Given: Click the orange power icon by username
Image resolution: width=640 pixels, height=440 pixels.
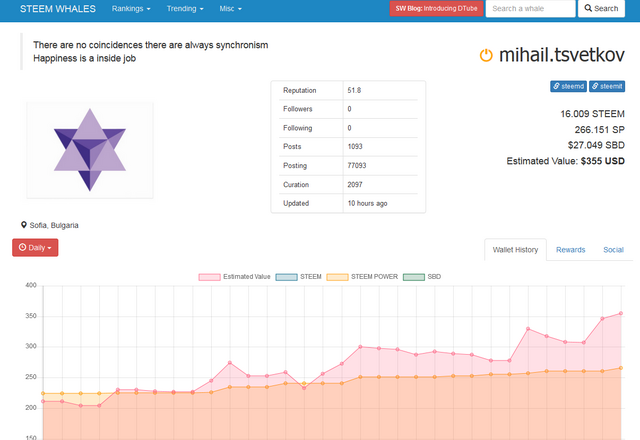Looking at the screenshot, I should click(x=486, y=55).
